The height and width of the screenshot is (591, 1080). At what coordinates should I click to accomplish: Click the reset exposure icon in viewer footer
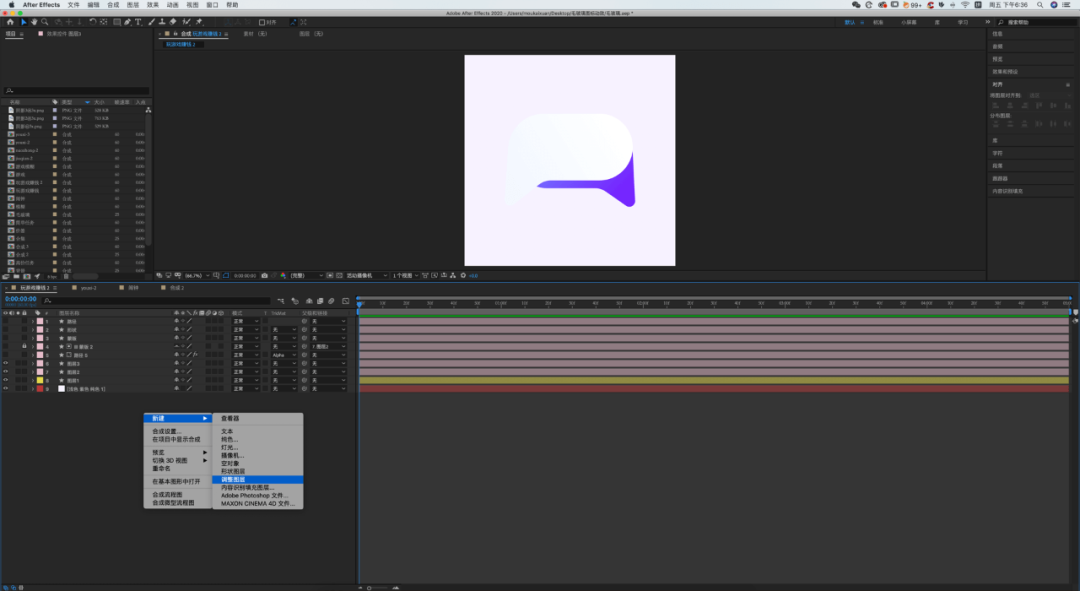(x=463, y=276)
